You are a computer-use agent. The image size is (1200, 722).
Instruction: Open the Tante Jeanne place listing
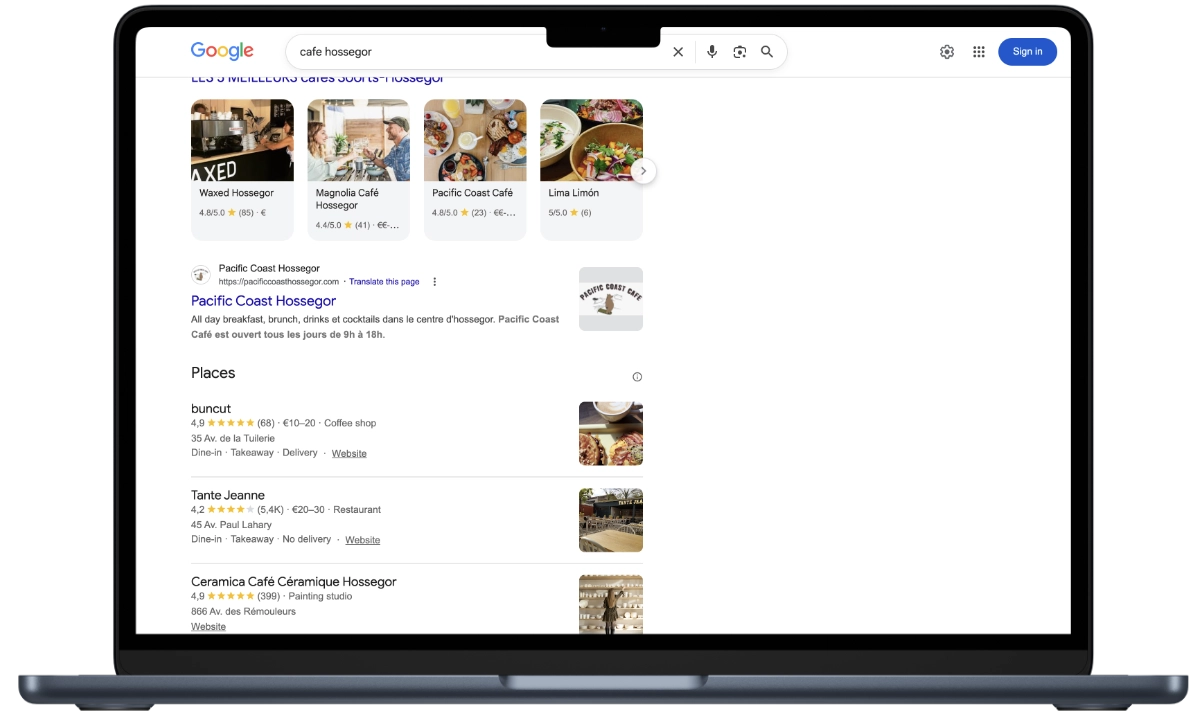228,495
